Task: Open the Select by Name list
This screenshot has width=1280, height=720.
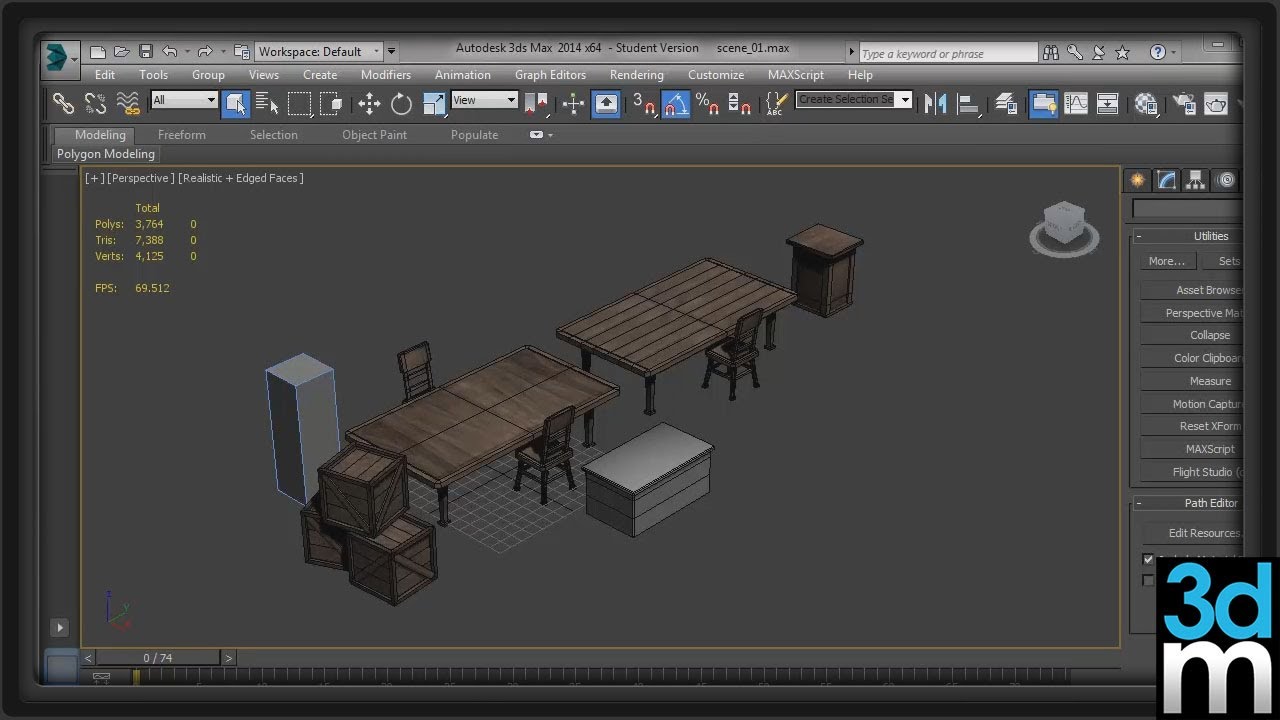Action: (267, 103)
